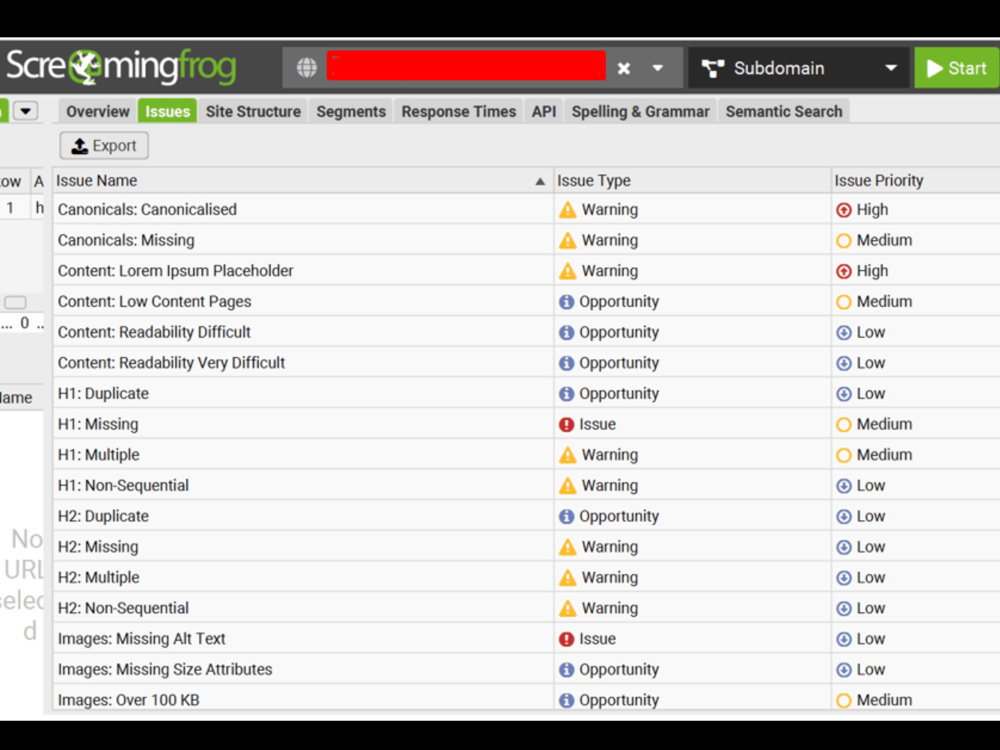Click the sort arrow in Issue Name header
The width and height of the screenshot is (1000, 750).
point(540,181)
